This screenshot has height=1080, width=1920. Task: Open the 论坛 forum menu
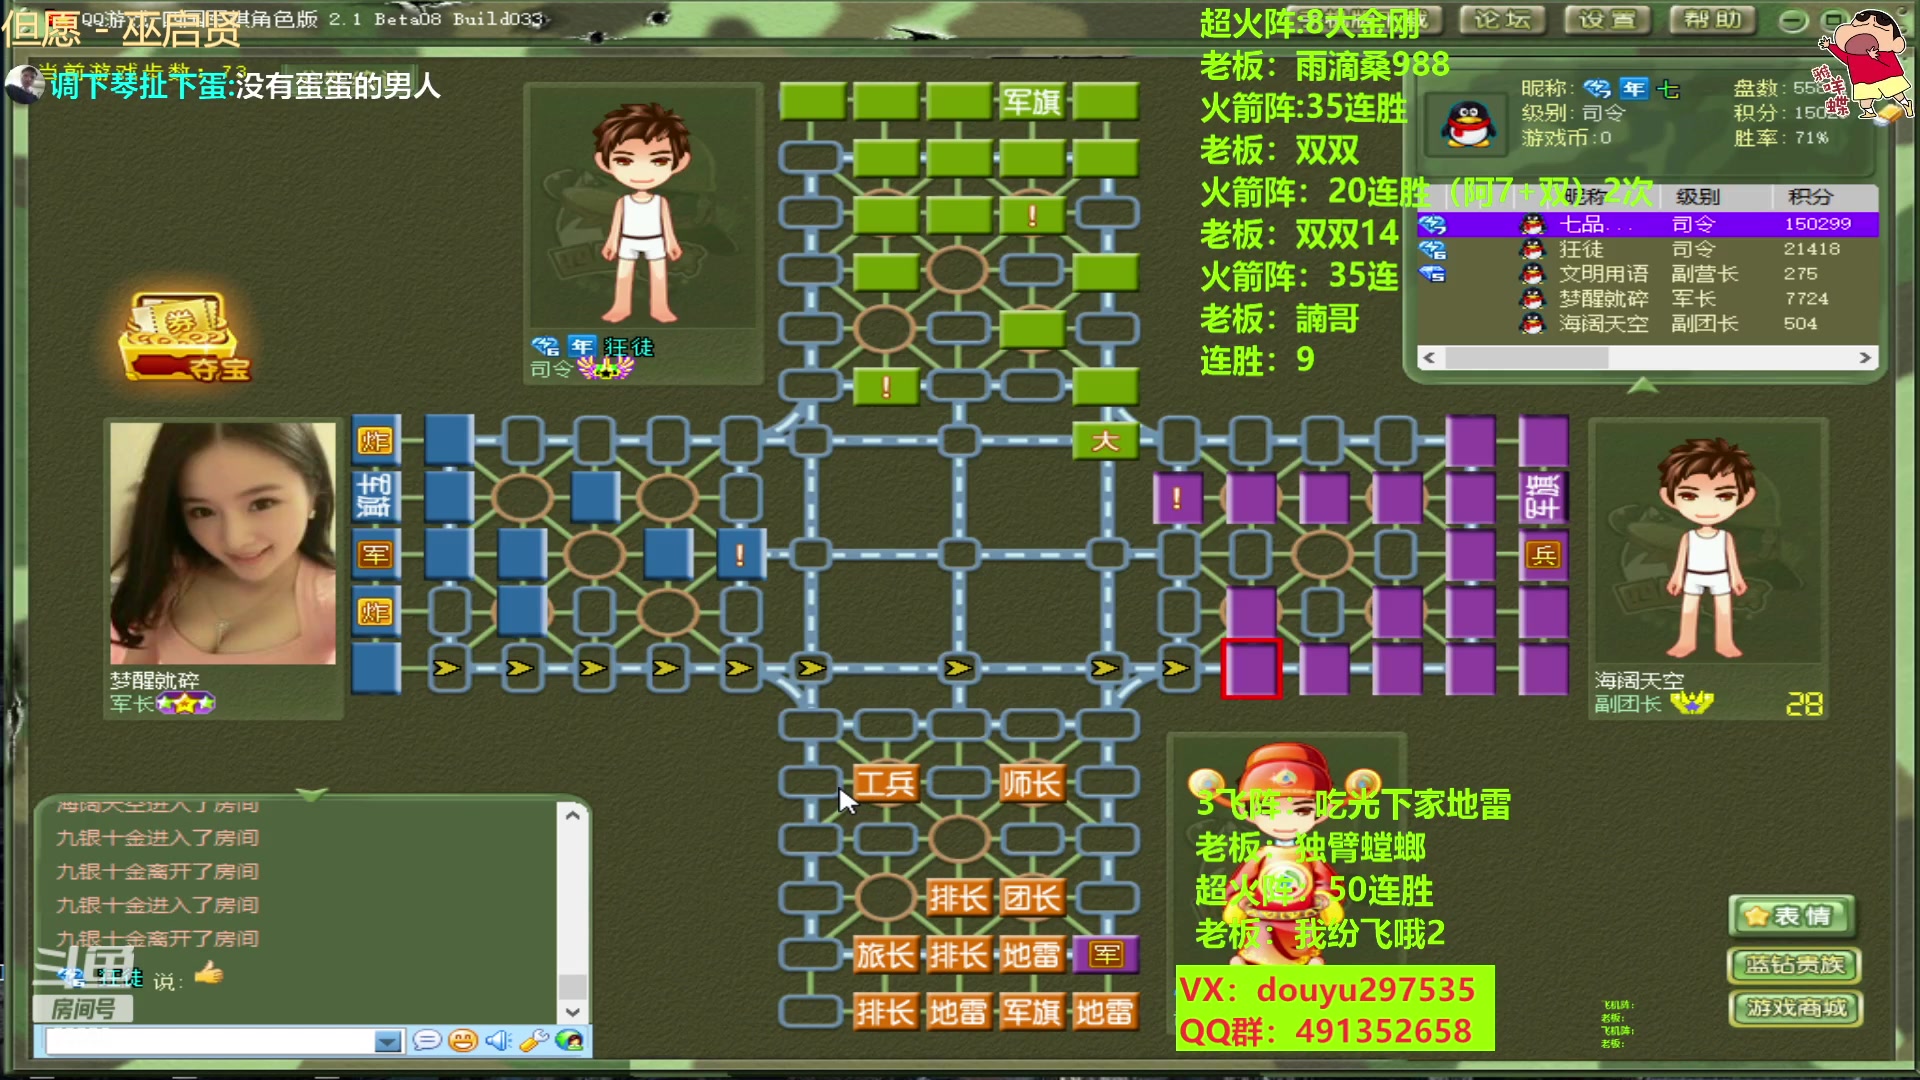click(x=1502, y=19)
